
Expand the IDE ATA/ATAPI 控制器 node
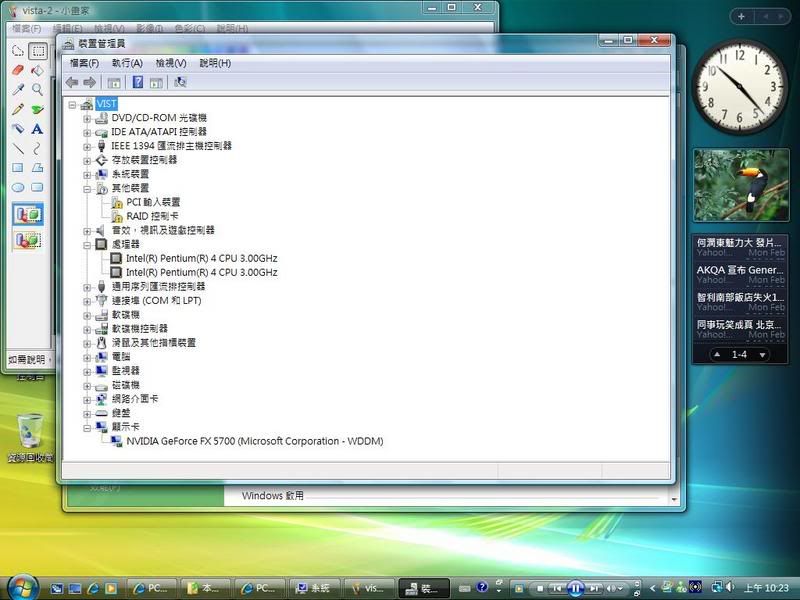click(x=87, y=133)
